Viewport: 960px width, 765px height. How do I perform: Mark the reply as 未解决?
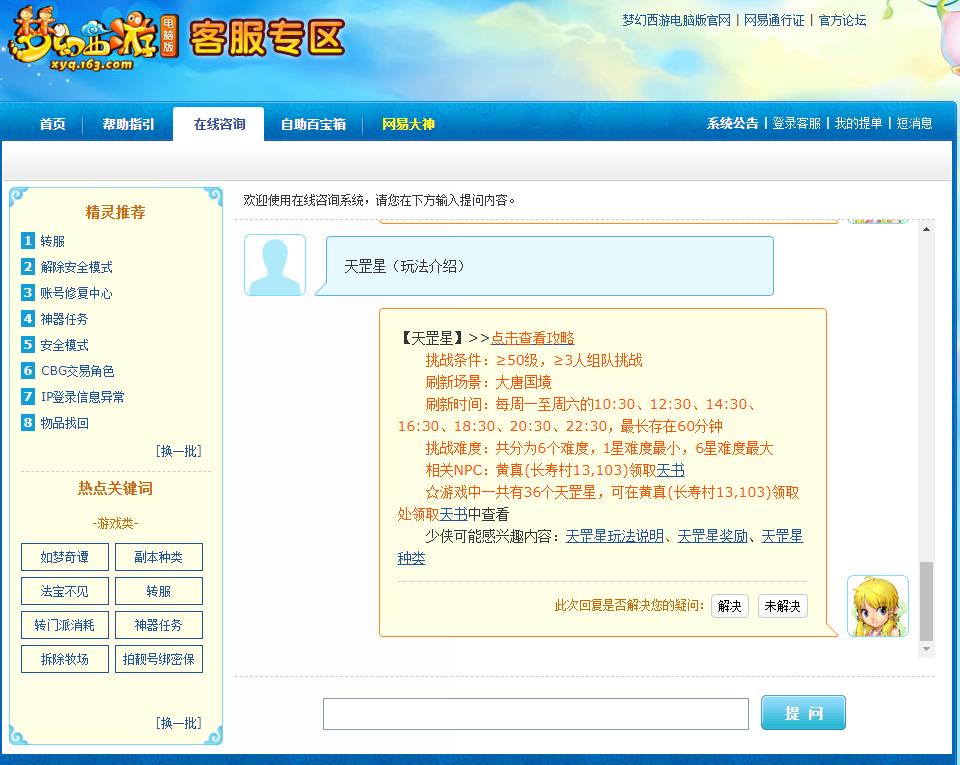[782, 606]
